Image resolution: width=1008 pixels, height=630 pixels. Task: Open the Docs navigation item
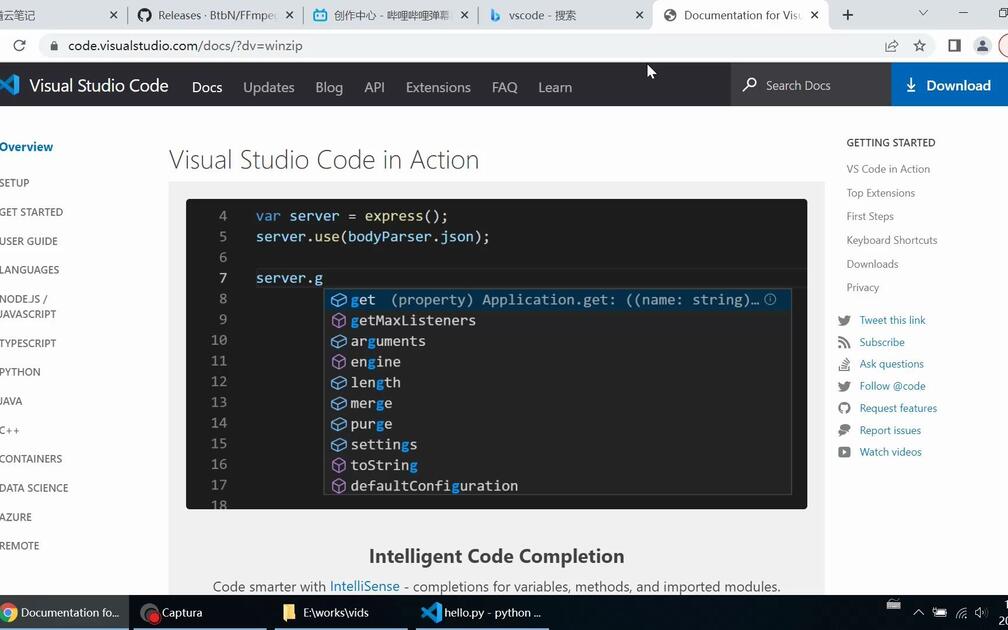click(207, 87)
